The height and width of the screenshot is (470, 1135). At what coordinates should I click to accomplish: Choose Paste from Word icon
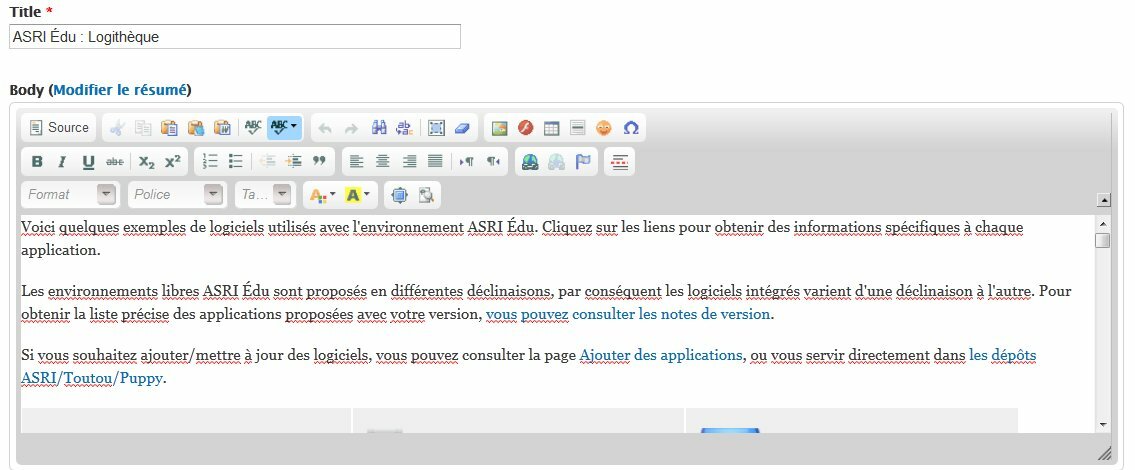pos(222,128)
